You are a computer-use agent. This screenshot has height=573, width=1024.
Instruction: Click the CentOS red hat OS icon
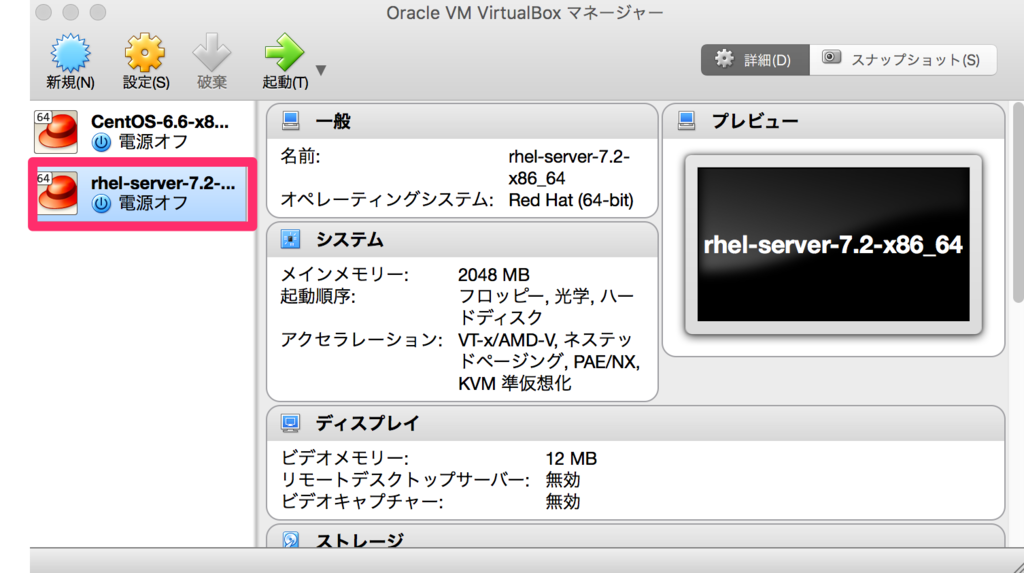point(56,131)
